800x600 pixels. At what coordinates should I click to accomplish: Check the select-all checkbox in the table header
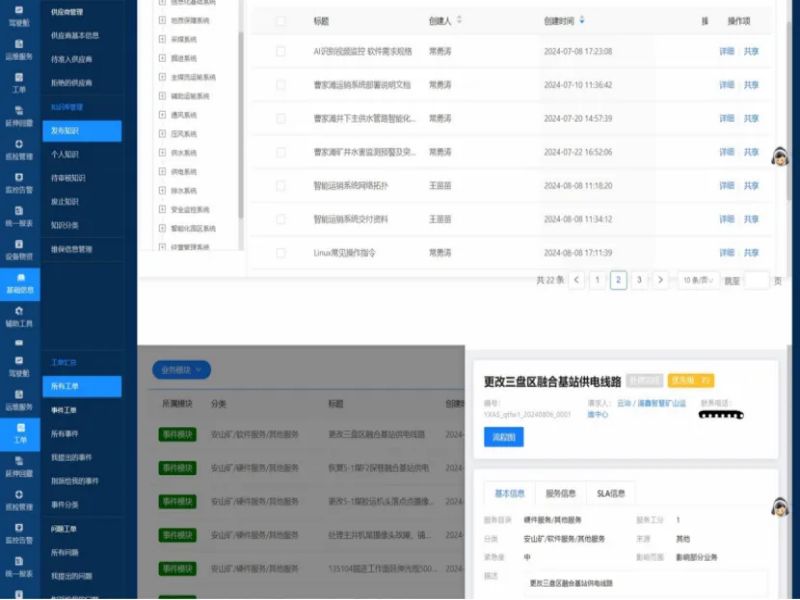[x=281, y=21]
